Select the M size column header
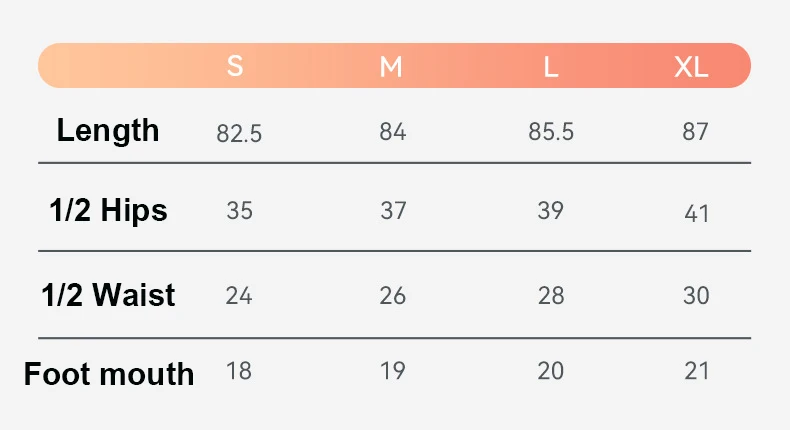The height and width of the screenshot is (430, 790). point(391,67)
